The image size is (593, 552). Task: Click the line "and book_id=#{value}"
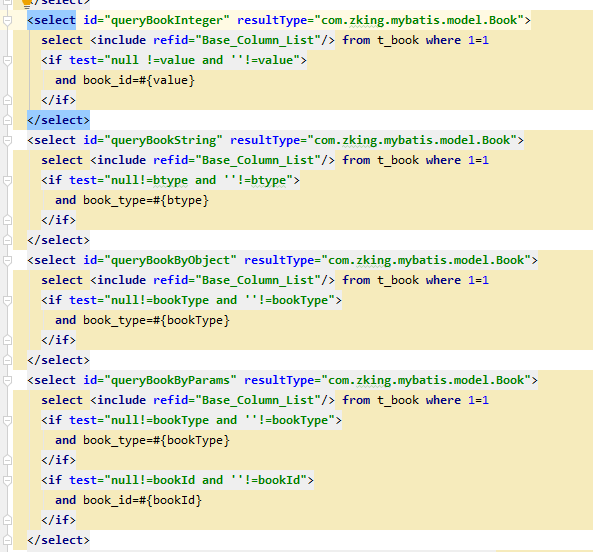125,80
